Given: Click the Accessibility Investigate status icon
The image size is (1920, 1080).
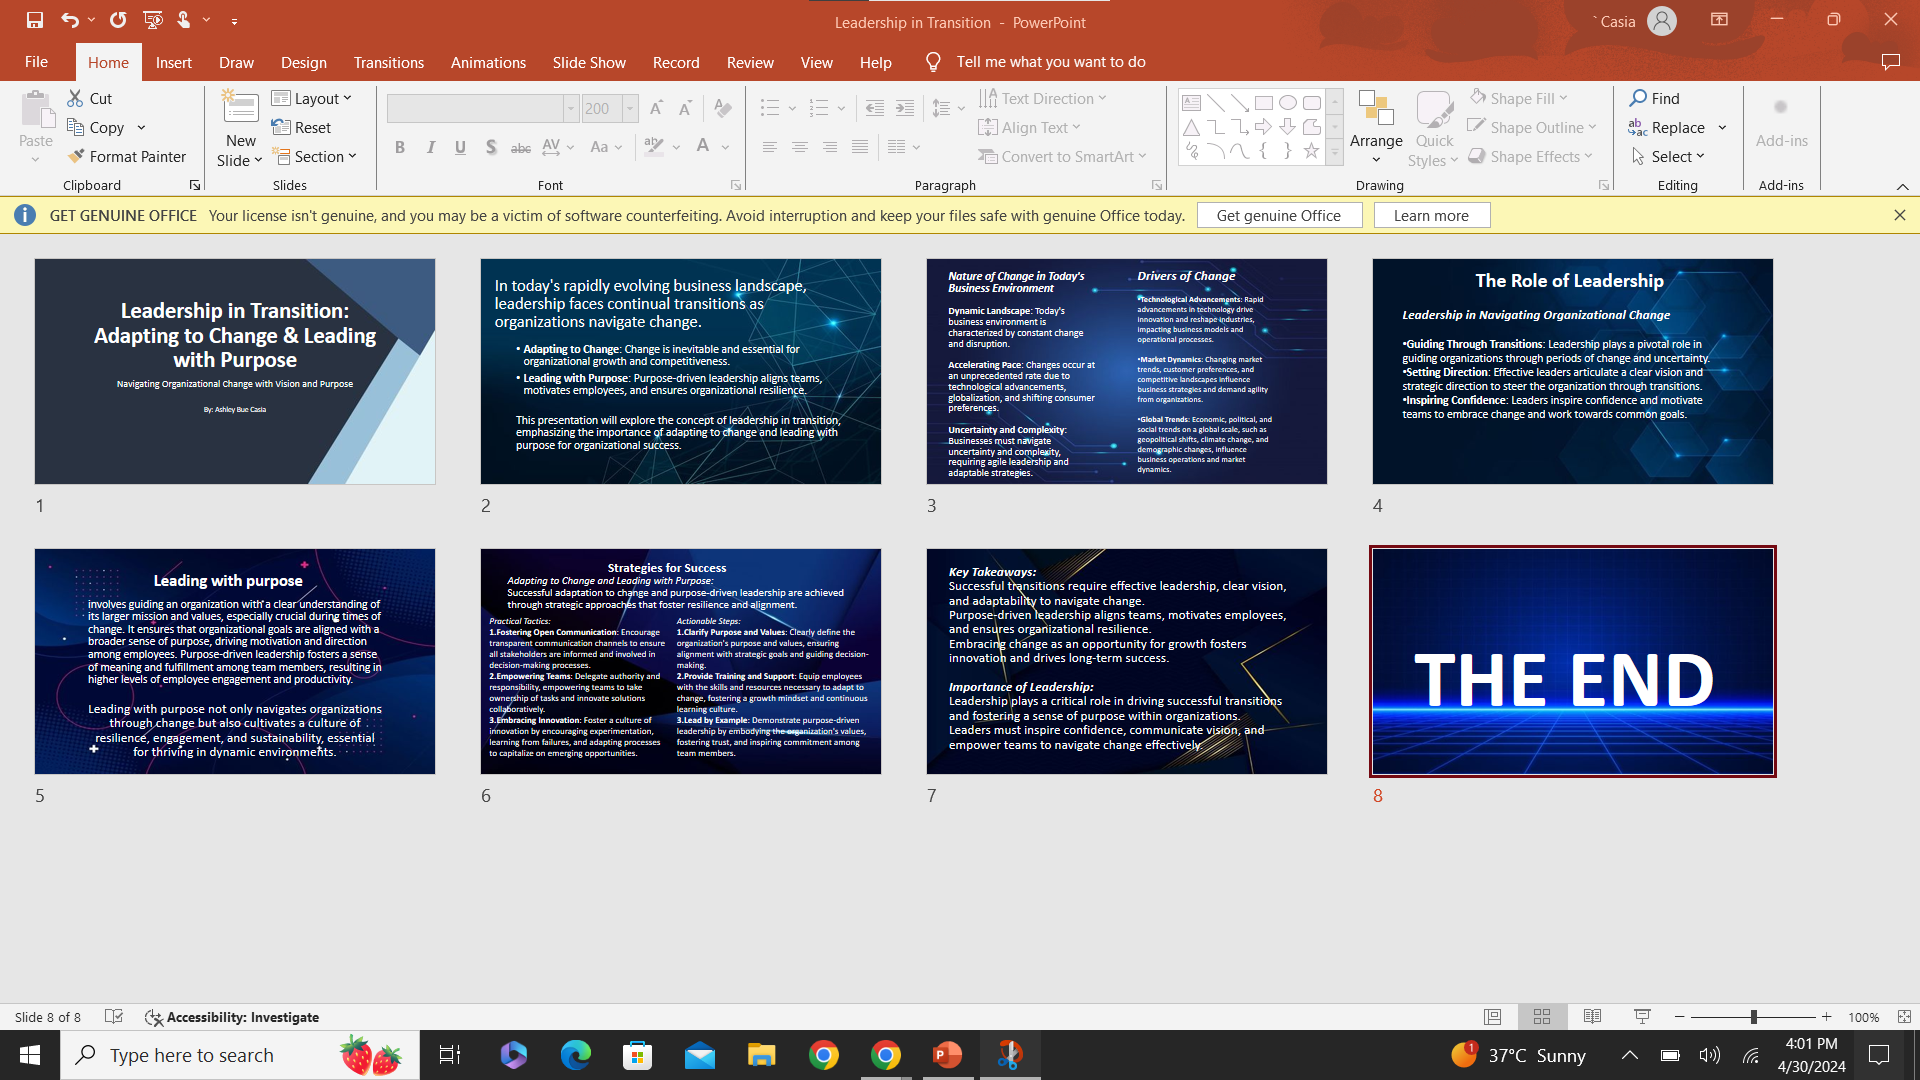Looking at the screenshot, I should click(x=153, y=1017).
